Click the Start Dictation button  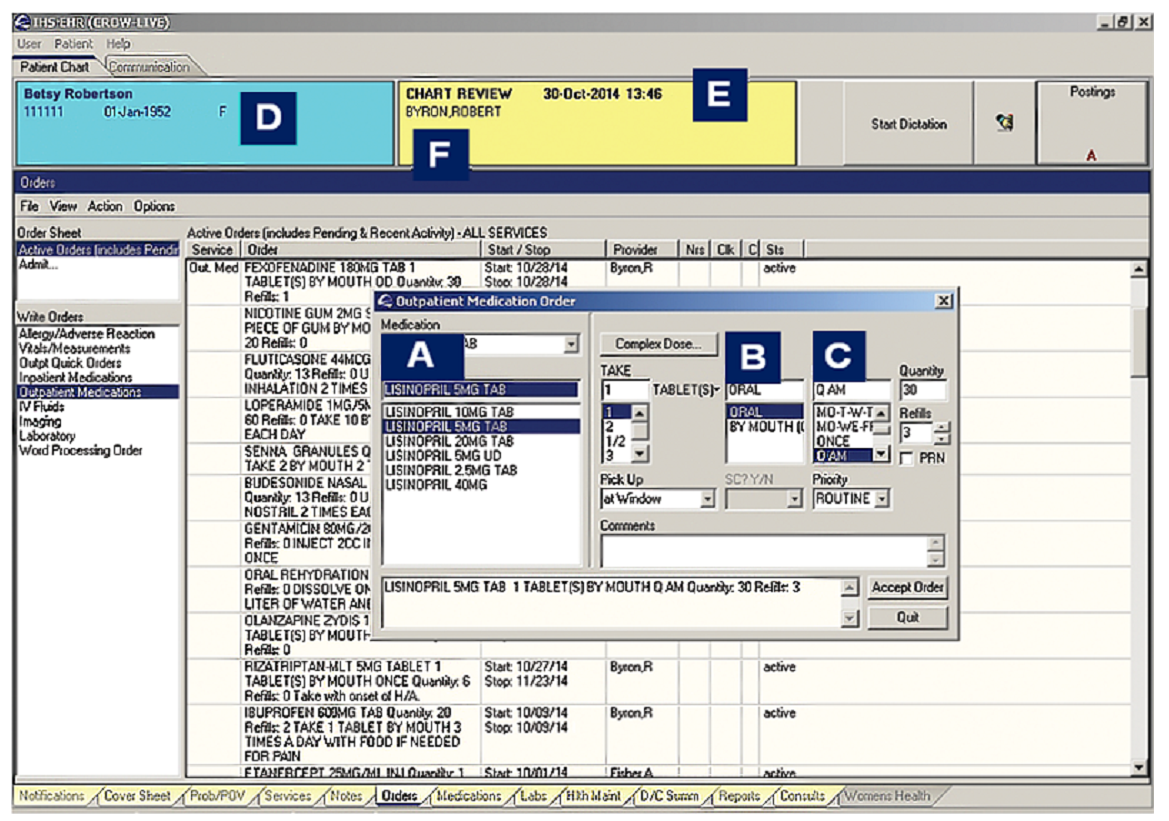pyautogui.click(x=908, y=124)
